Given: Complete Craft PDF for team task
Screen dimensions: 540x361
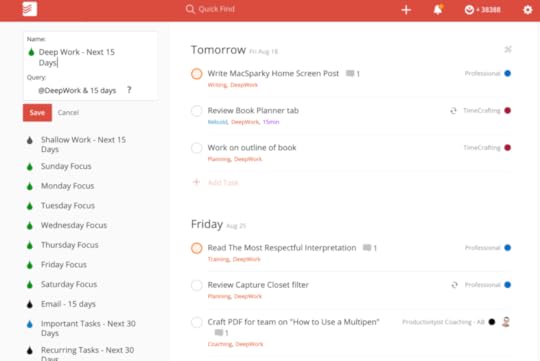Looking at the screenshot, I should [196, 322].
